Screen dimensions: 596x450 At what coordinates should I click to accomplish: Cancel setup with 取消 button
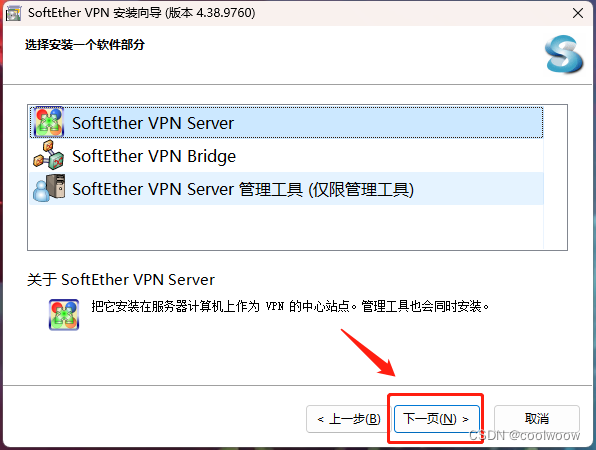click(537, 419)
